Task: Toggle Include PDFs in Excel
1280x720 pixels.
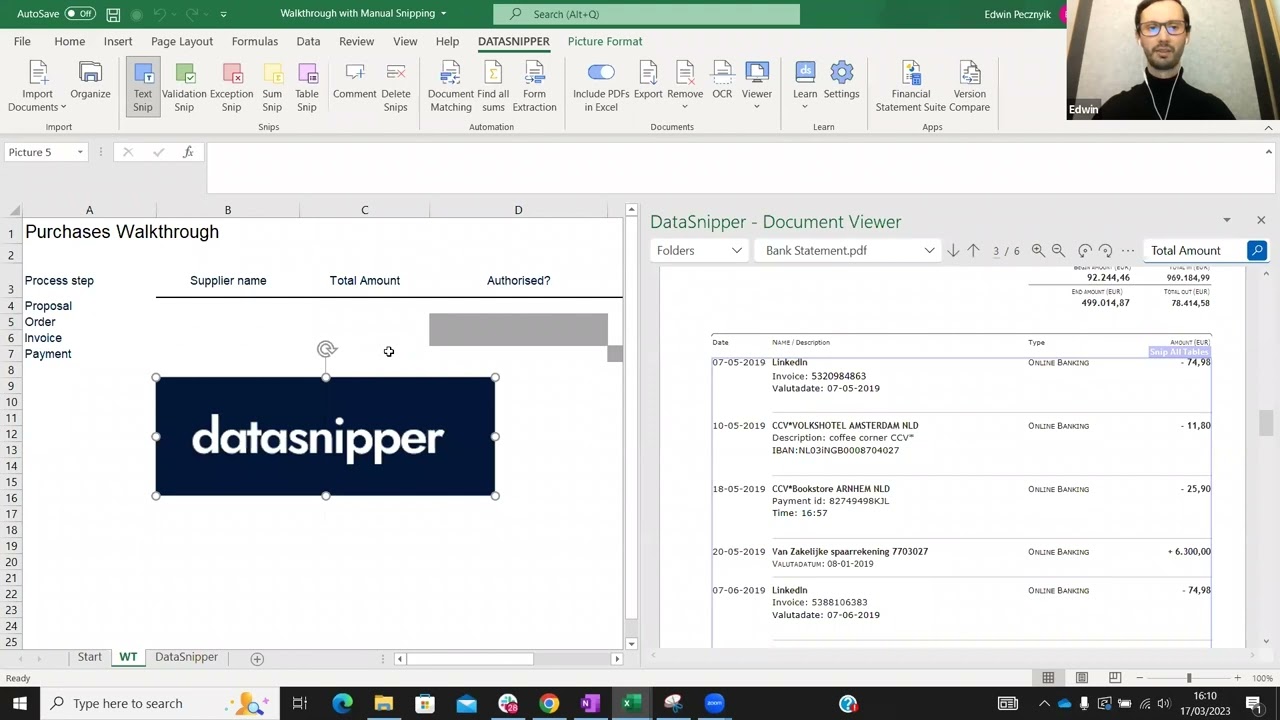Action: 601,86
